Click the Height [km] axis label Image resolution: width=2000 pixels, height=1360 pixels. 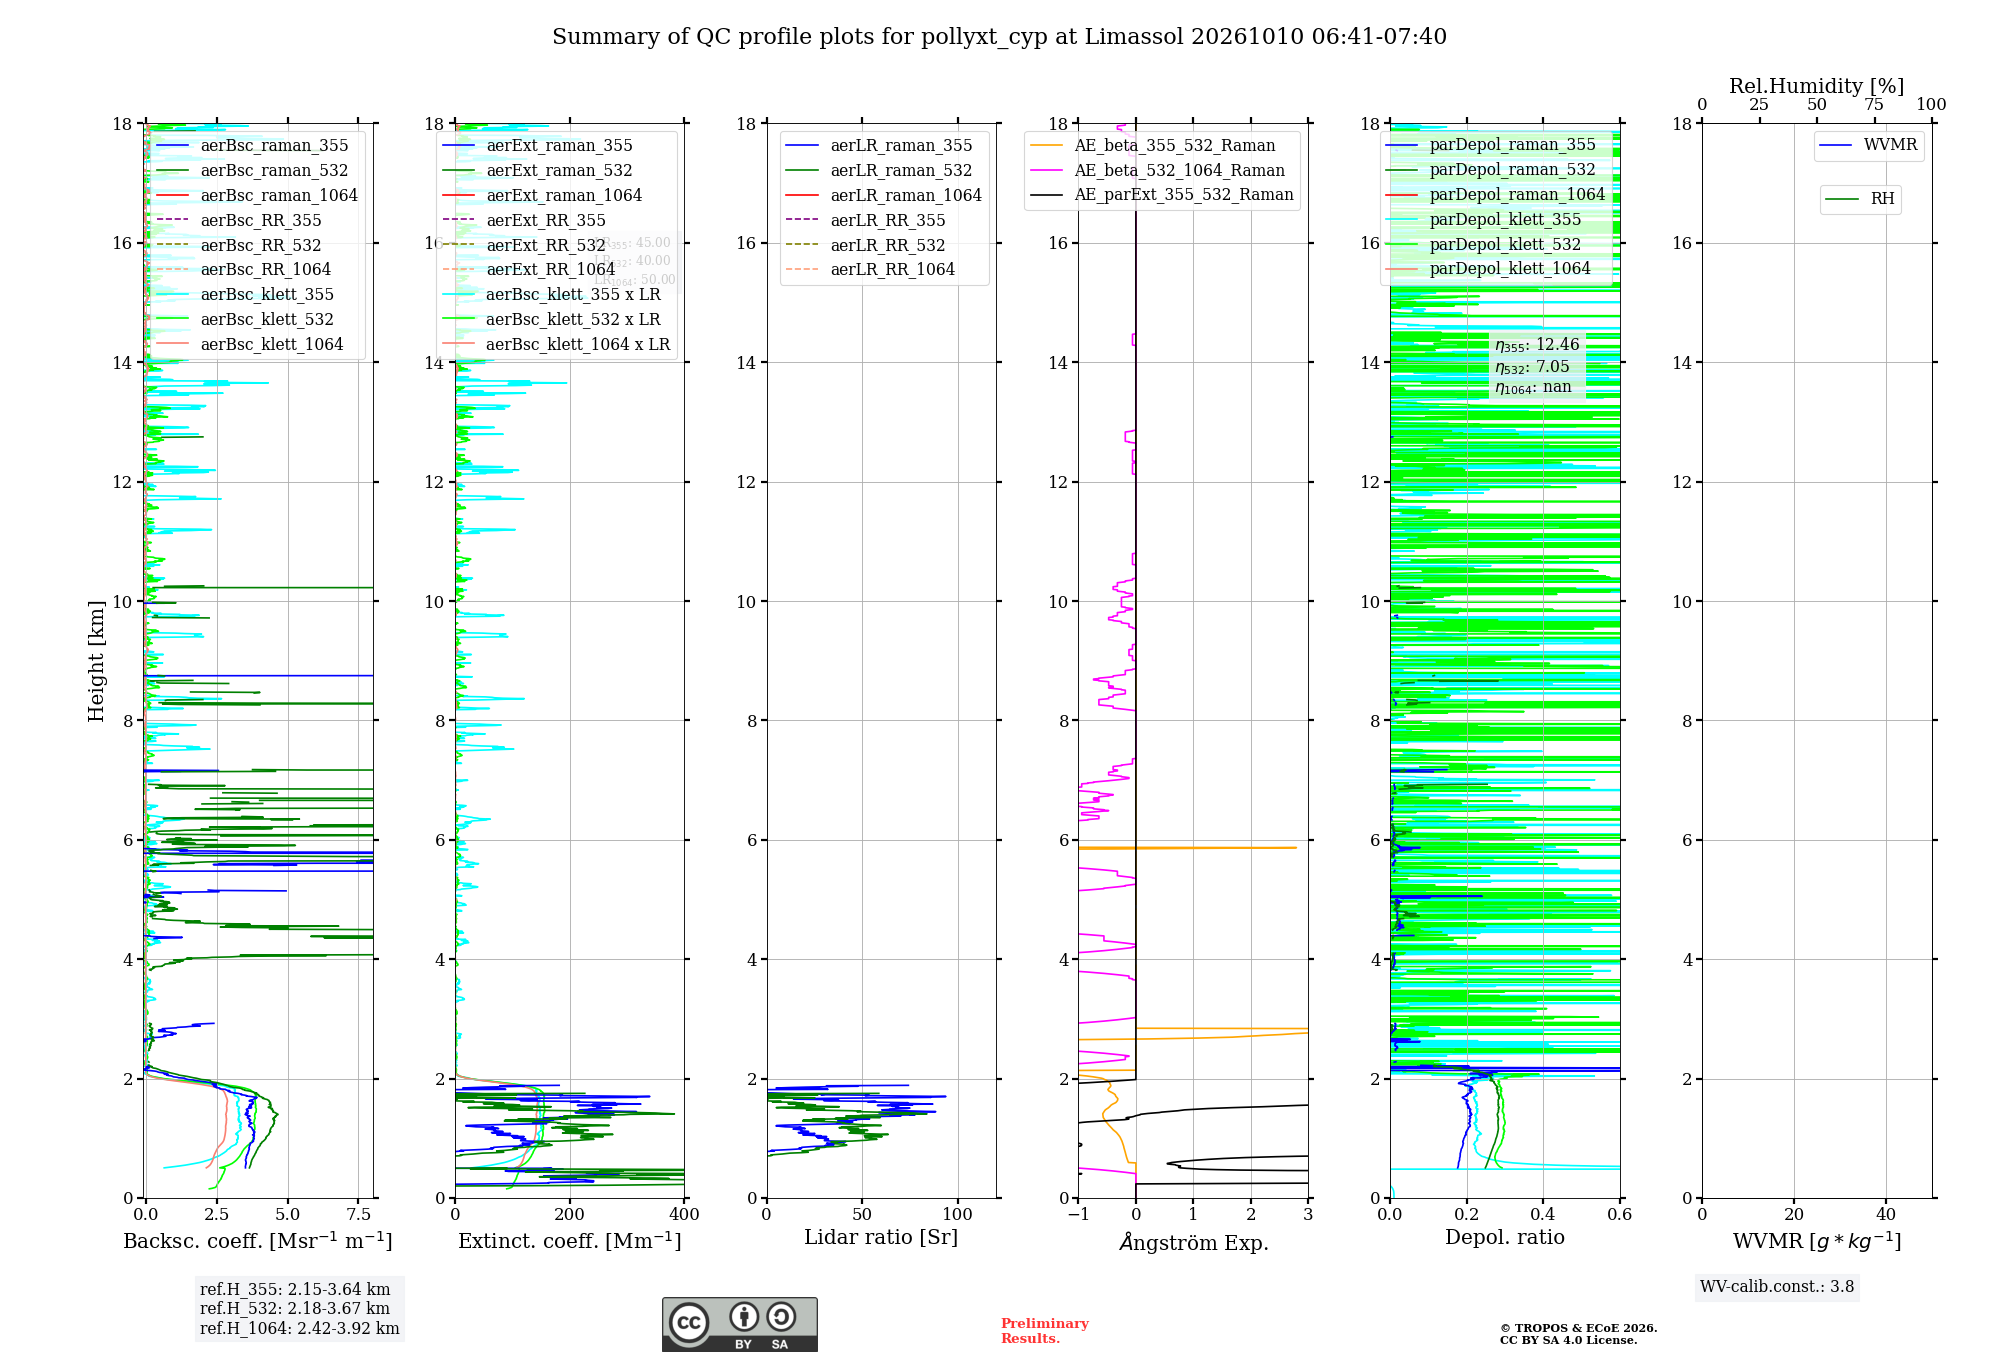[96, 661]
